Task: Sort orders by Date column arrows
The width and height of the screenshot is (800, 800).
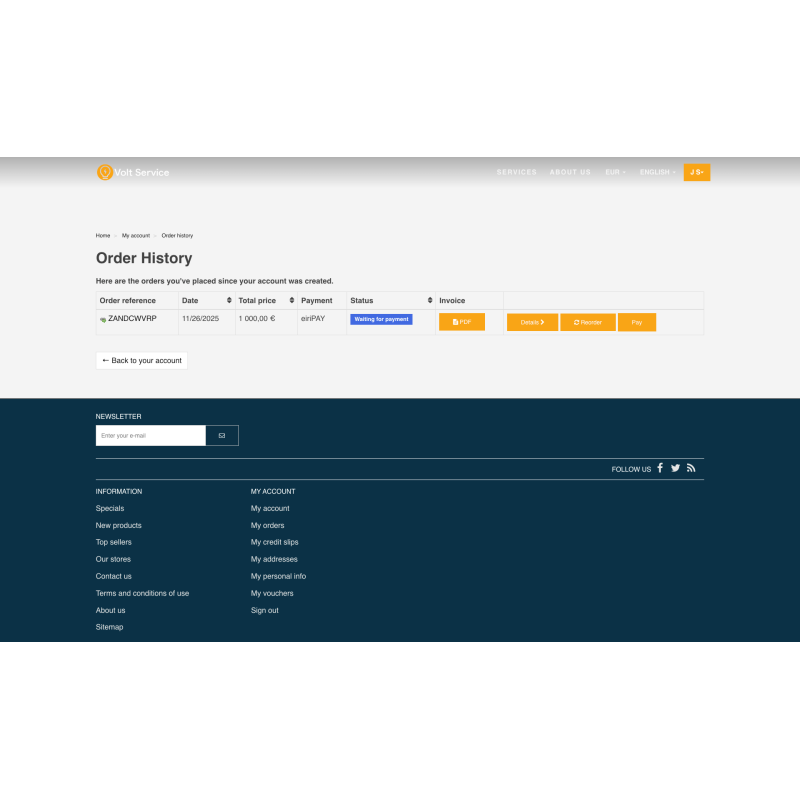Action: tap(229, 300)
